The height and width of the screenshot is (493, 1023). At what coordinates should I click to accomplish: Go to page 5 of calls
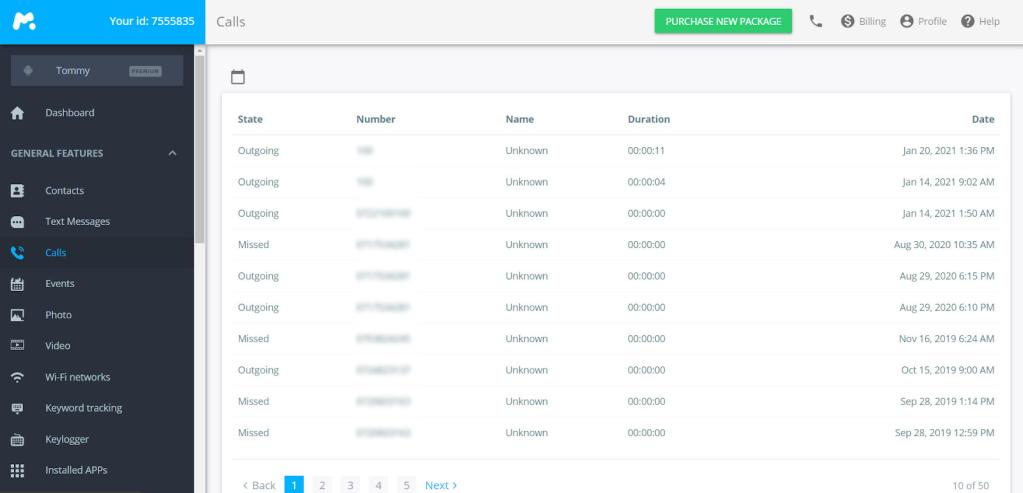[x=406, y=485]
